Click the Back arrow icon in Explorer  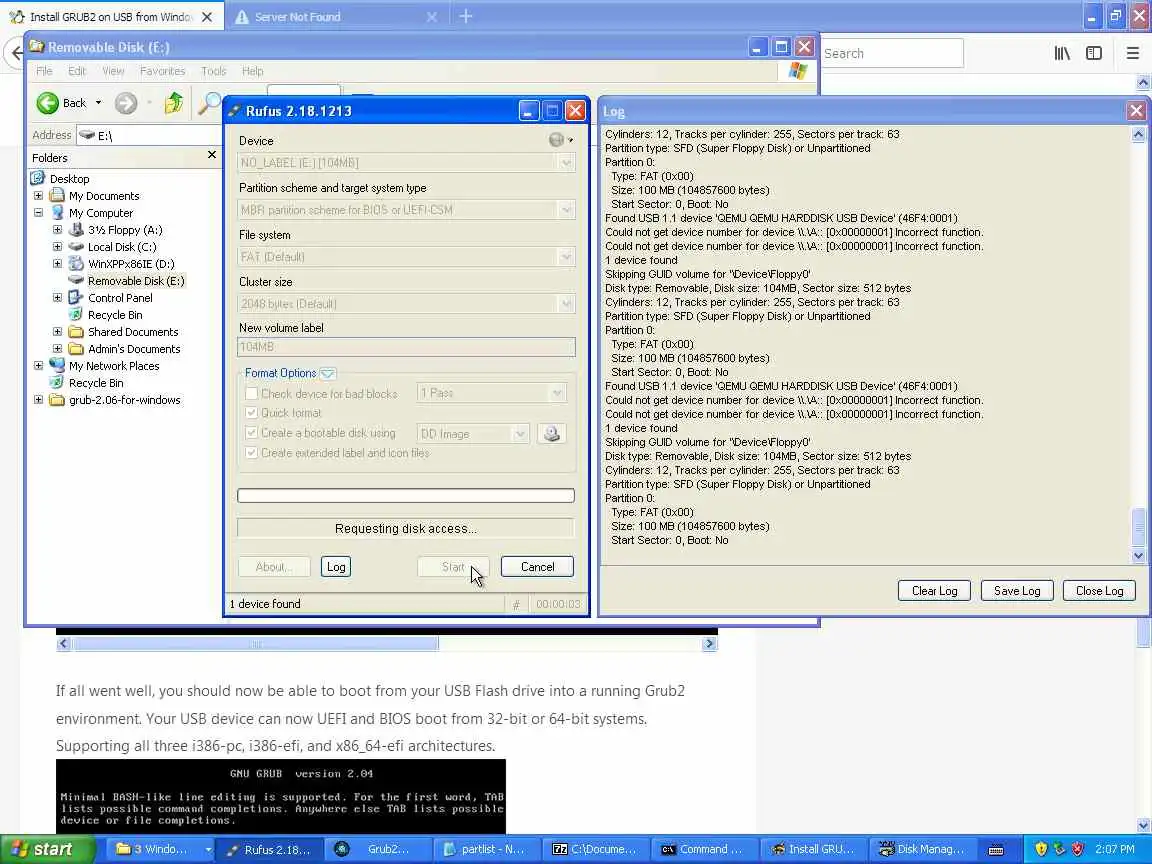coord(48,103)
